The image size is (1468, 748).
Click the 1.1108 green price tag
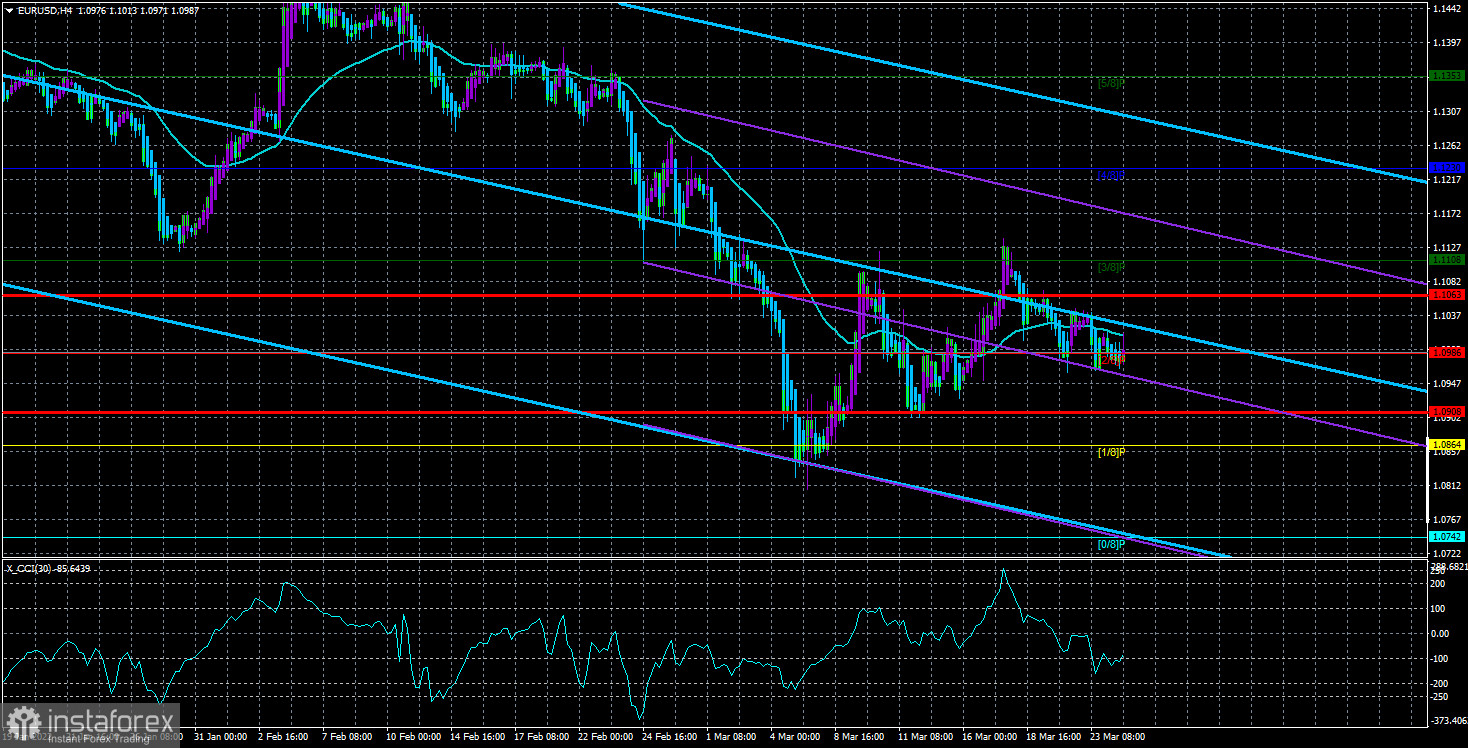pos(1447,260)
